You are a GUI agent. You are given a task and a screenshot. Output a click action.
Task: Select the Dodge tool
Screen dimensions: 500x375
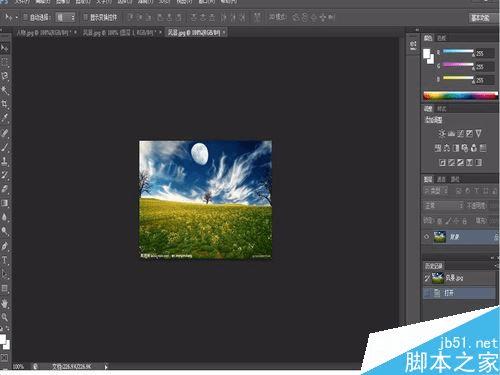tap(5, 231)
